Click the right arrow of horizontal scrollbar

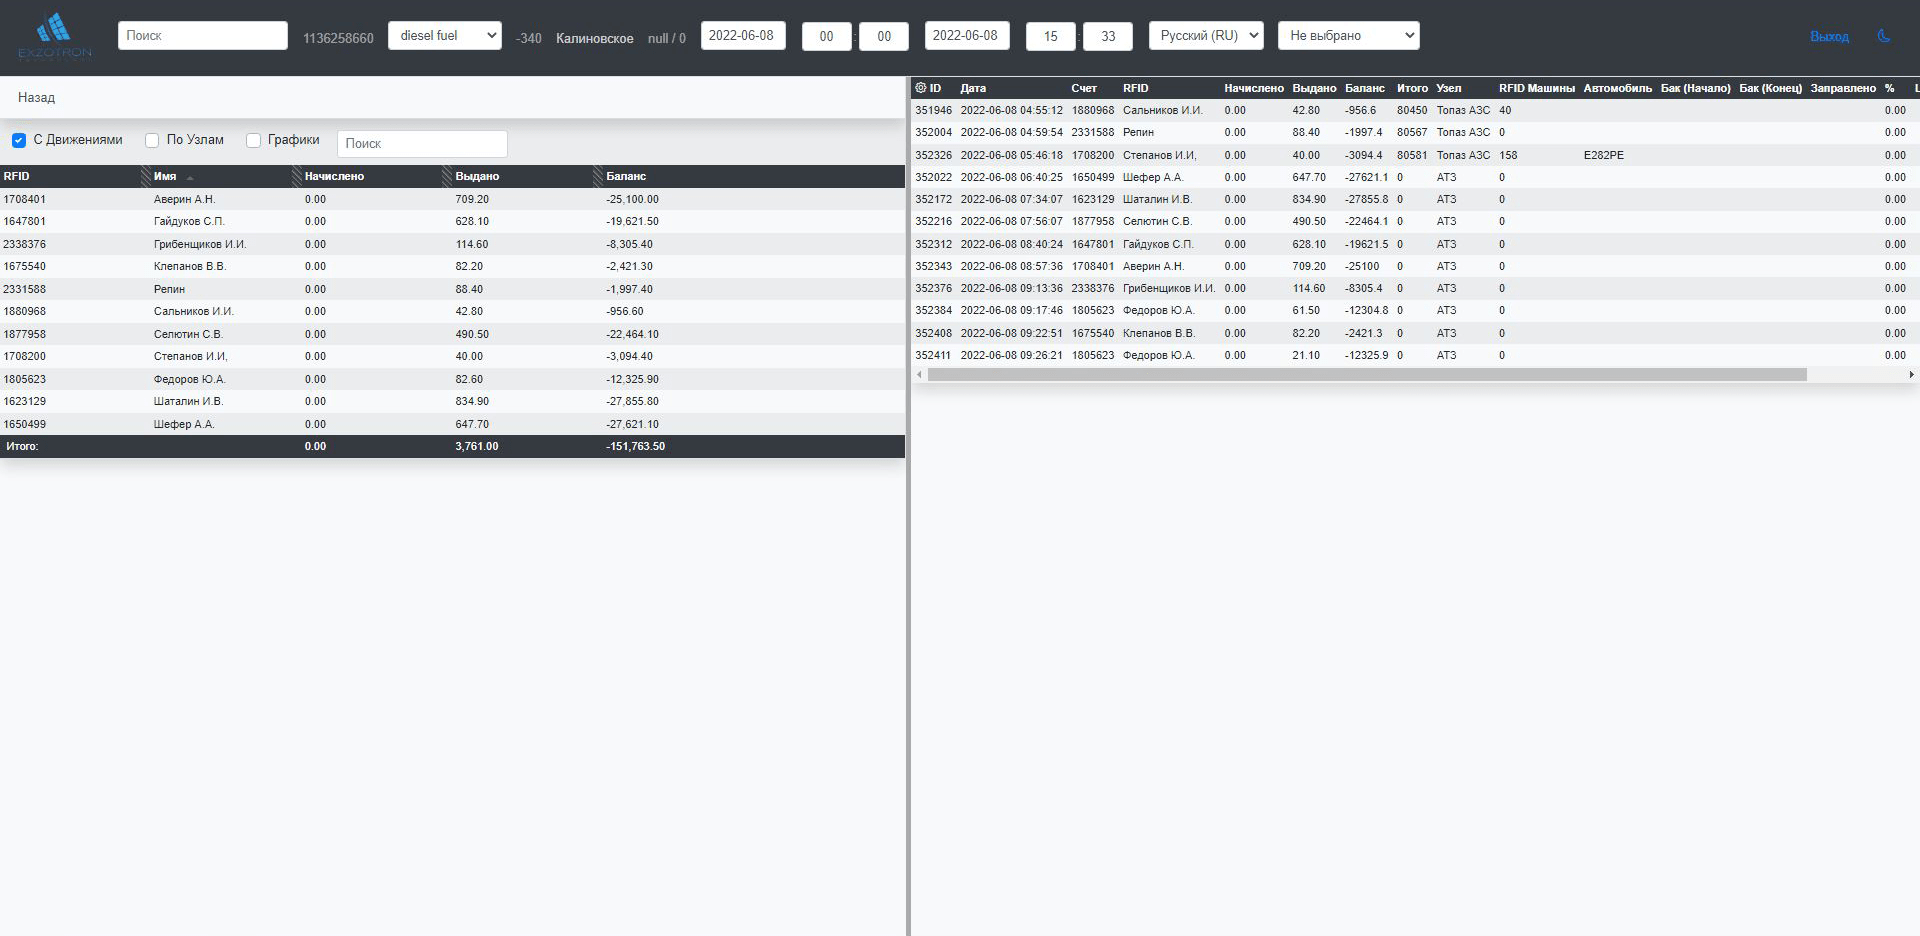point(1911,375)
